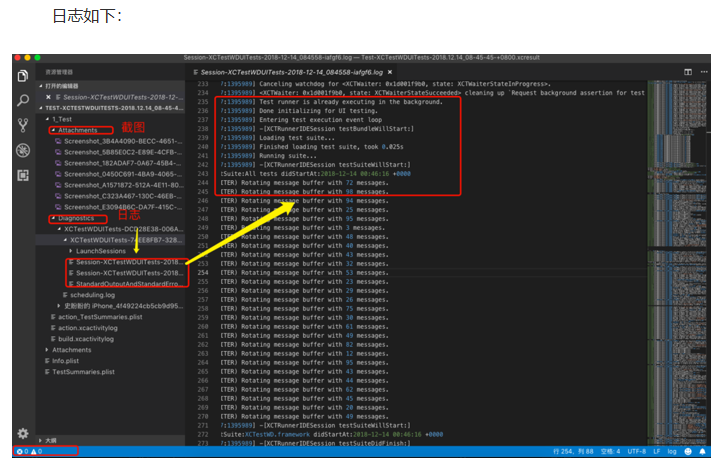The width and height of the screenshot is (725, 468).
Task: Open the editor More Actions menu
Action: (704, 72)
